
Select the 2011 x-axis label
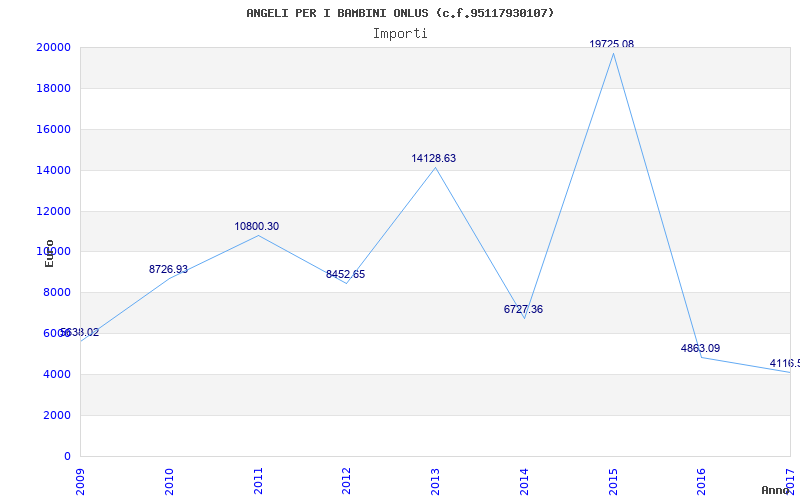(x=258, y=482)
